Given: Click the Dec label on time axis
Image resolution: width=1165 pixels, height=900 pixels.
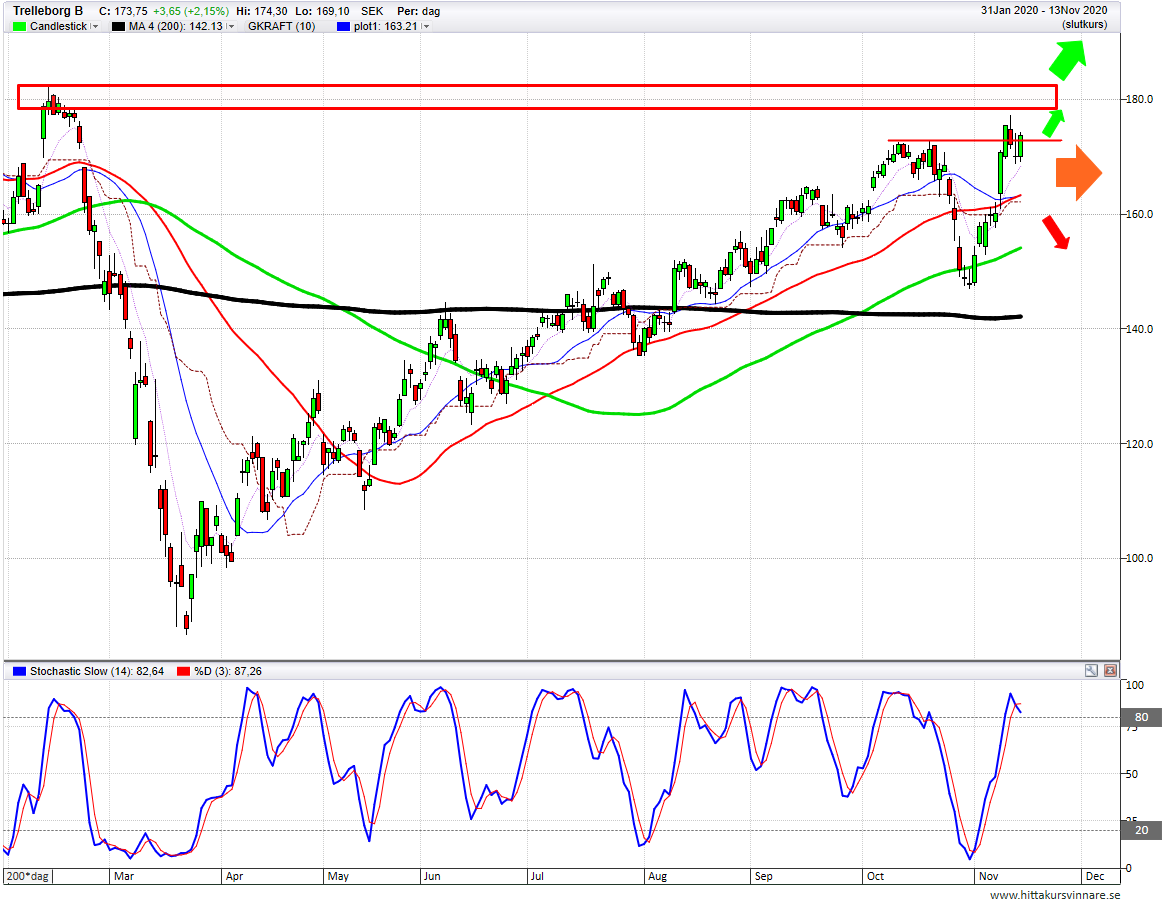Looking at the screenshot, I should click(x=1095, y=876).
